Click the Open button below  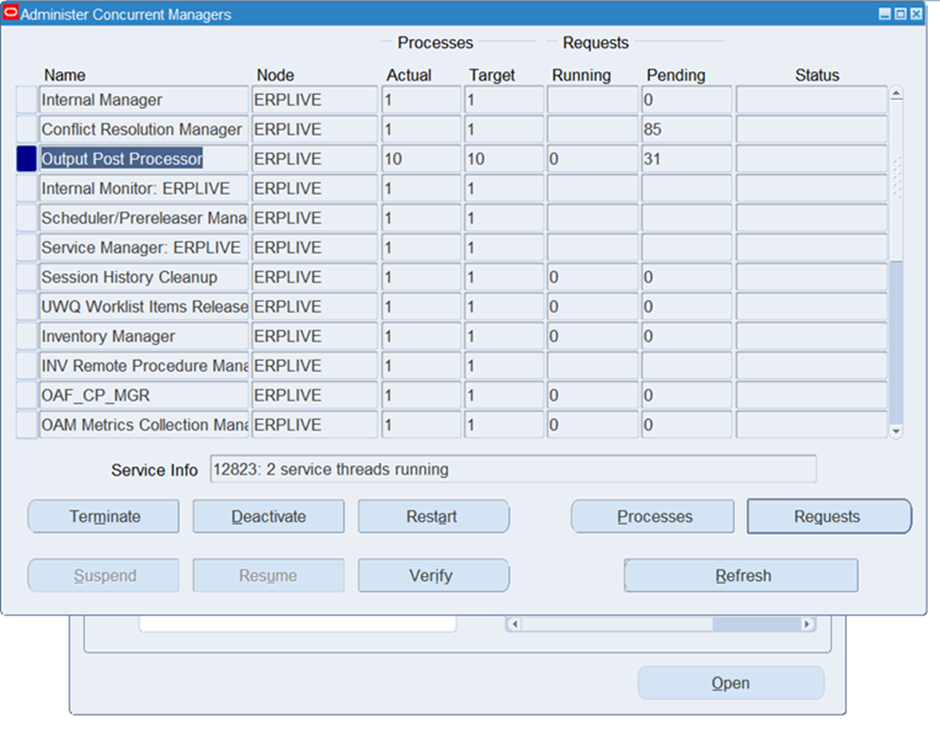coord(731,683)
